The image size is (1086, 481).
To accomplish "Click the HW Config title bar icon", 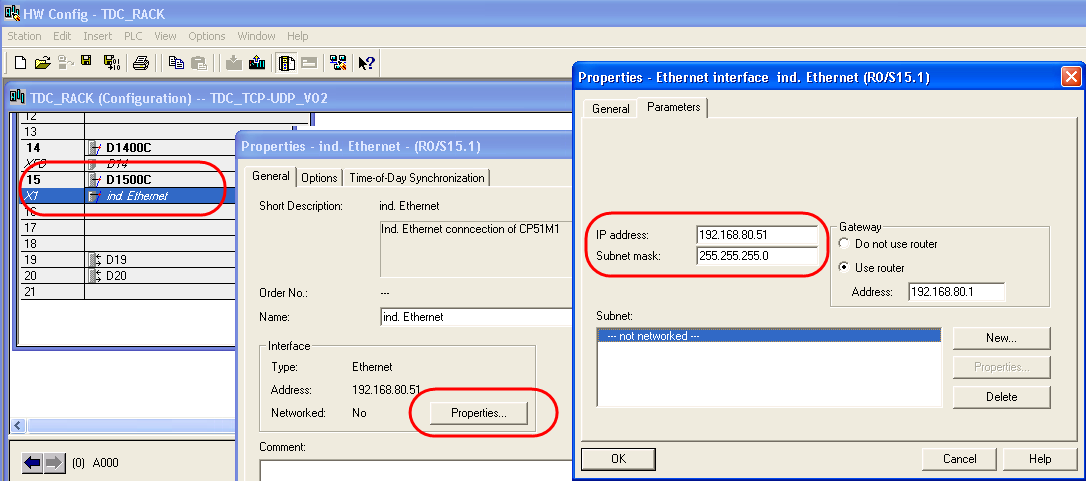I will 11,13.
